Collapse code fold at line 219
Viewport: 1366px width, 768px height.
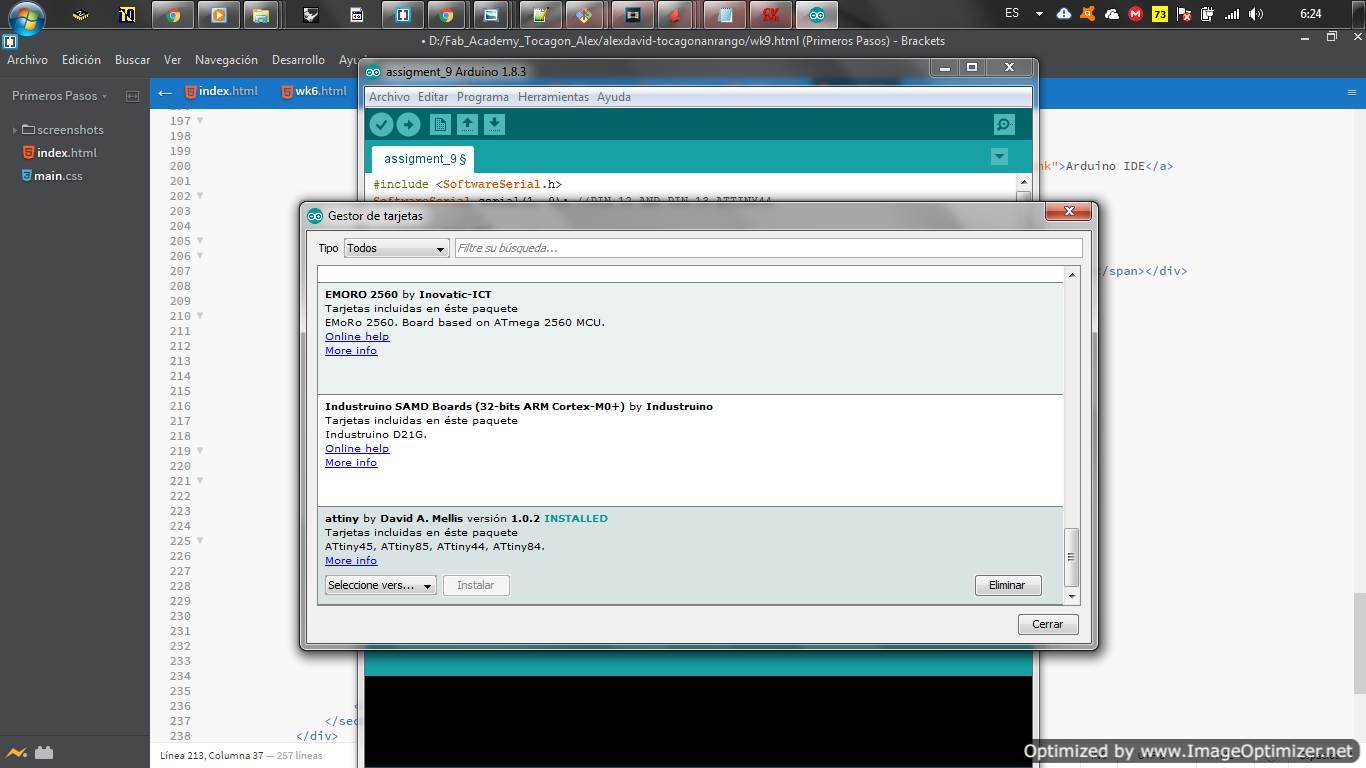200,451
